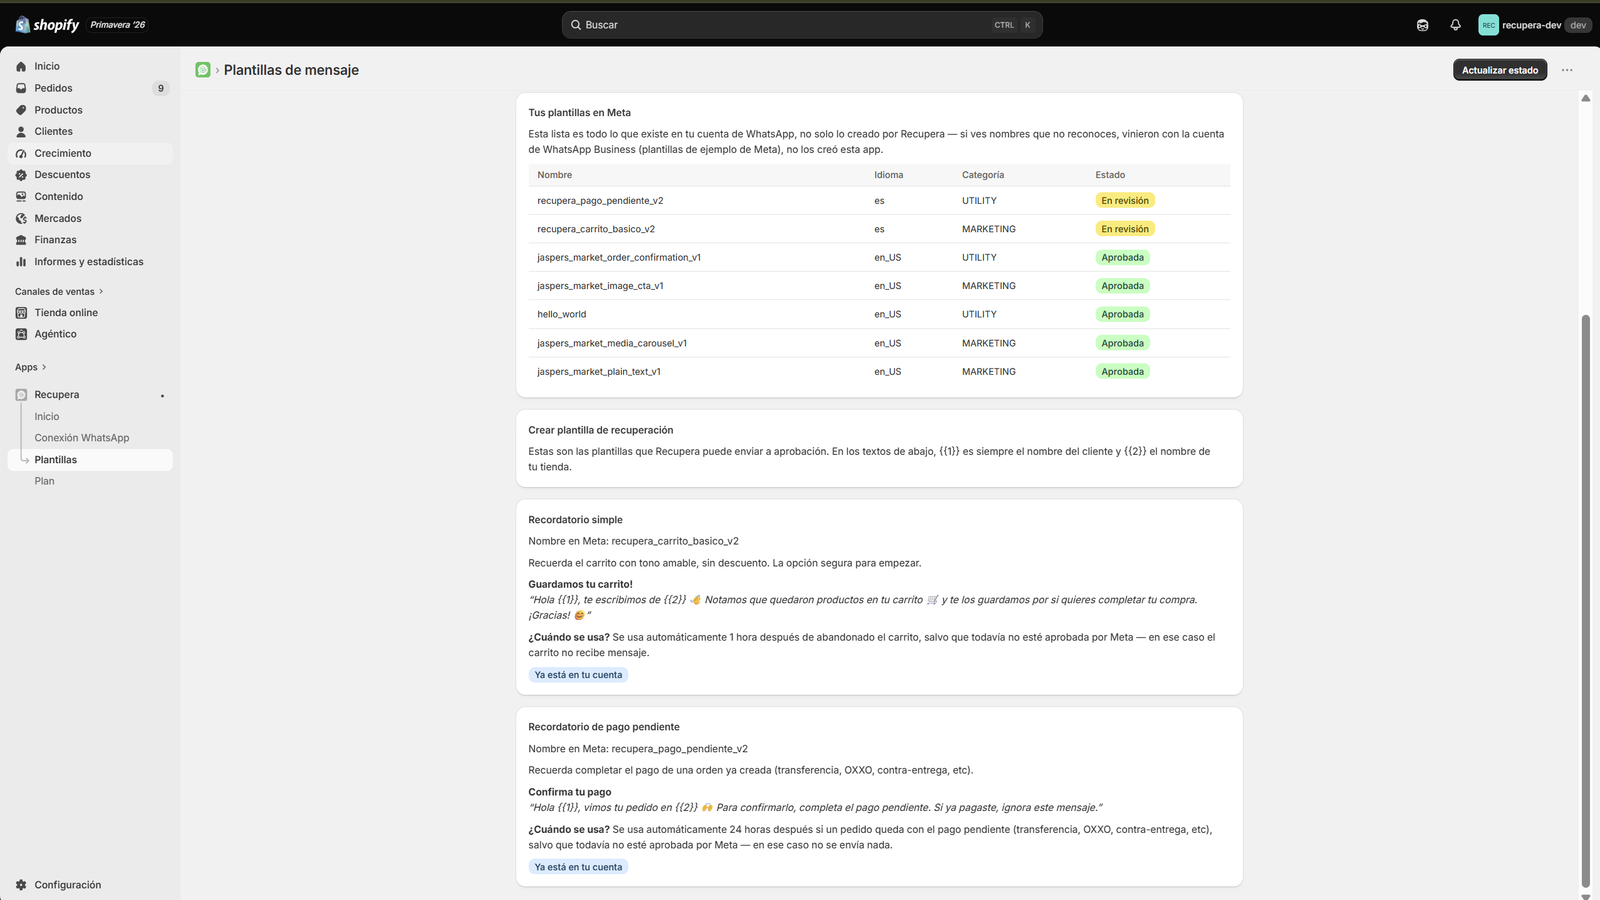Open the recupera-dev account menu

[1534, 25]
